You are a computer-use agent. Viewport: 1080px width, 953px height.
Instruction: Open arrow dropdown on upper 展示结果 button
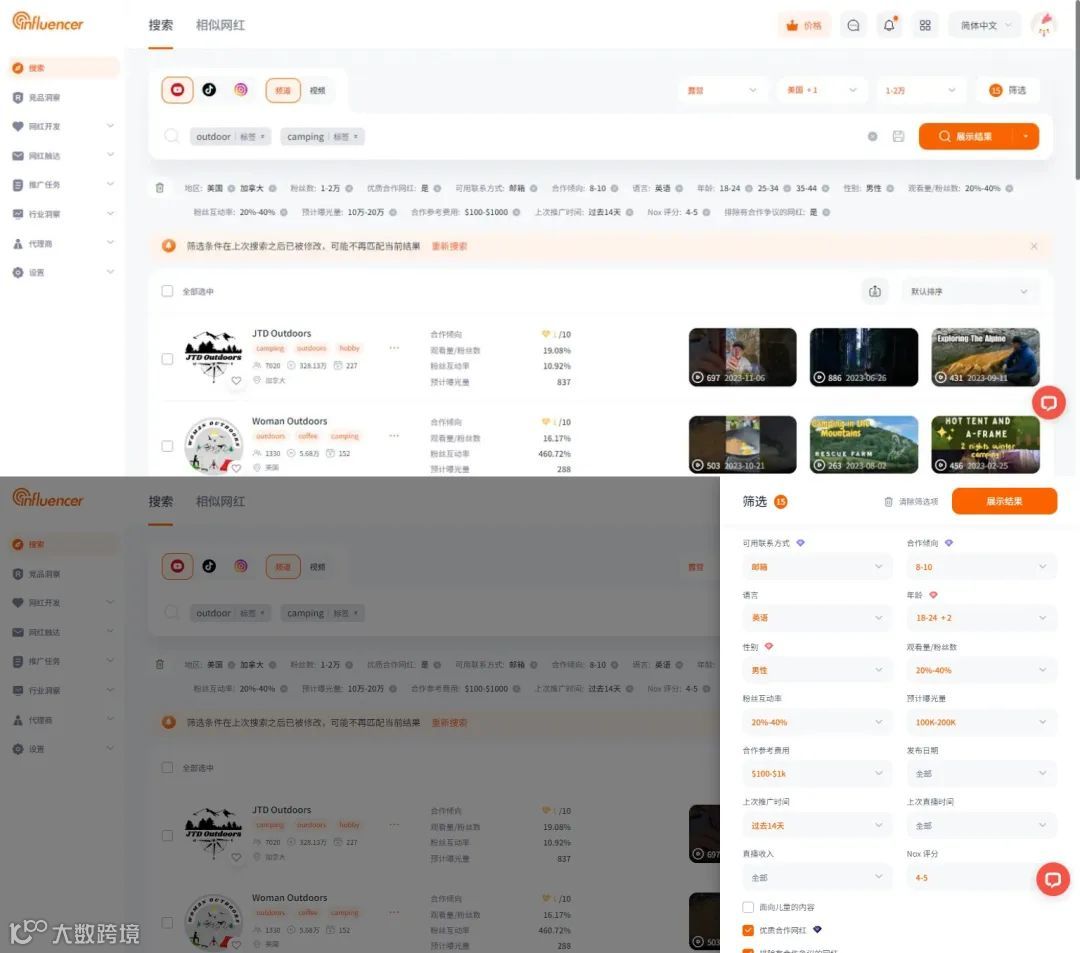[x=1026, y=136]
